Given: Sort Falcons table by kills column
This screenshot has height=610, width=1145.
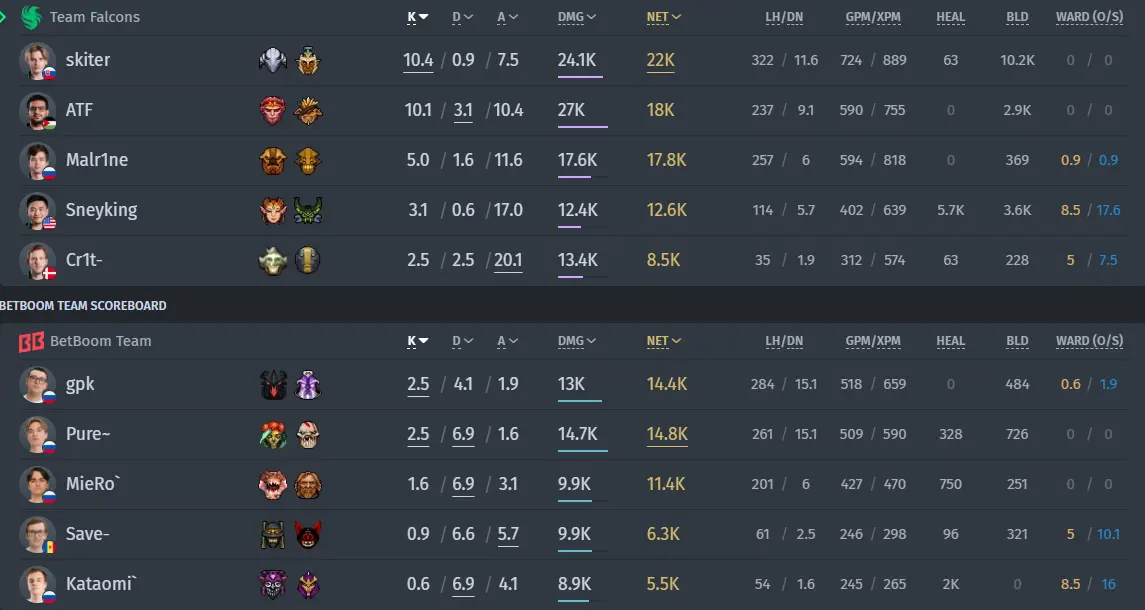Looking at the screenshot, I should click(x=418, y=17).
